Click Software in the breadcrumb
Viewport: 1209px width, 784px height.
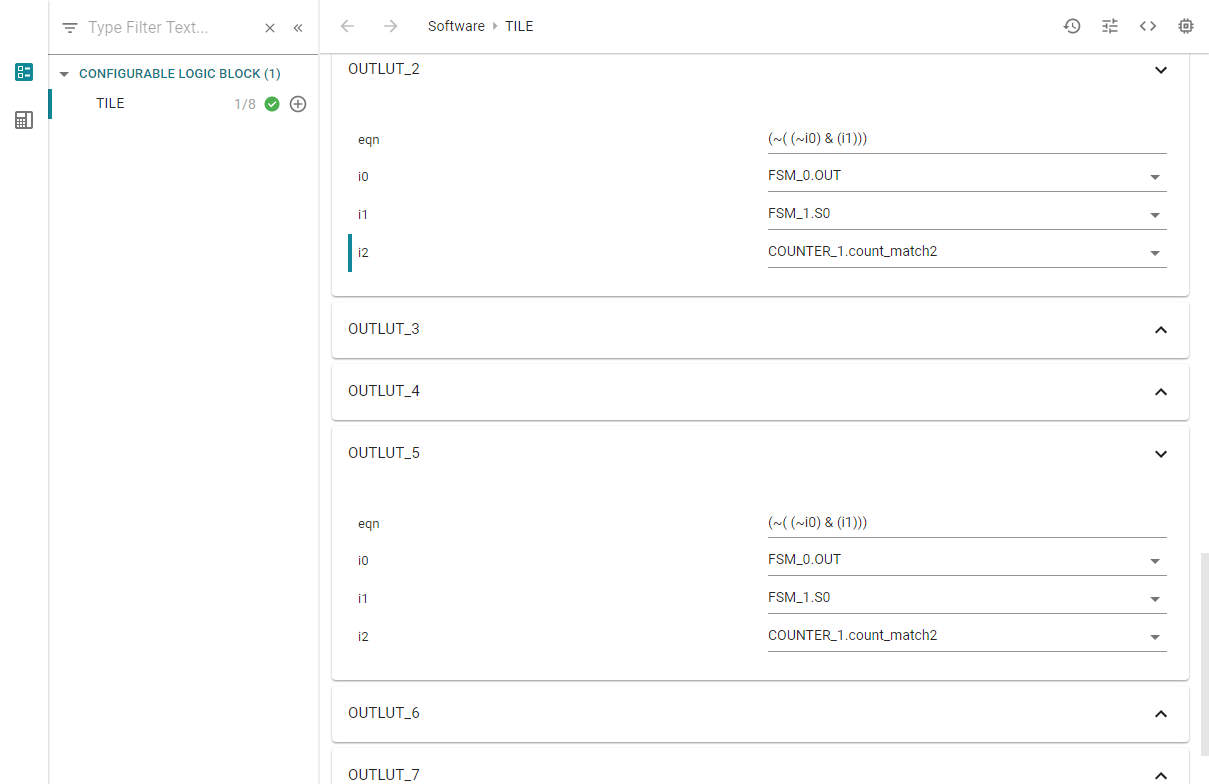pyautogui.click(x=456, y=27)
